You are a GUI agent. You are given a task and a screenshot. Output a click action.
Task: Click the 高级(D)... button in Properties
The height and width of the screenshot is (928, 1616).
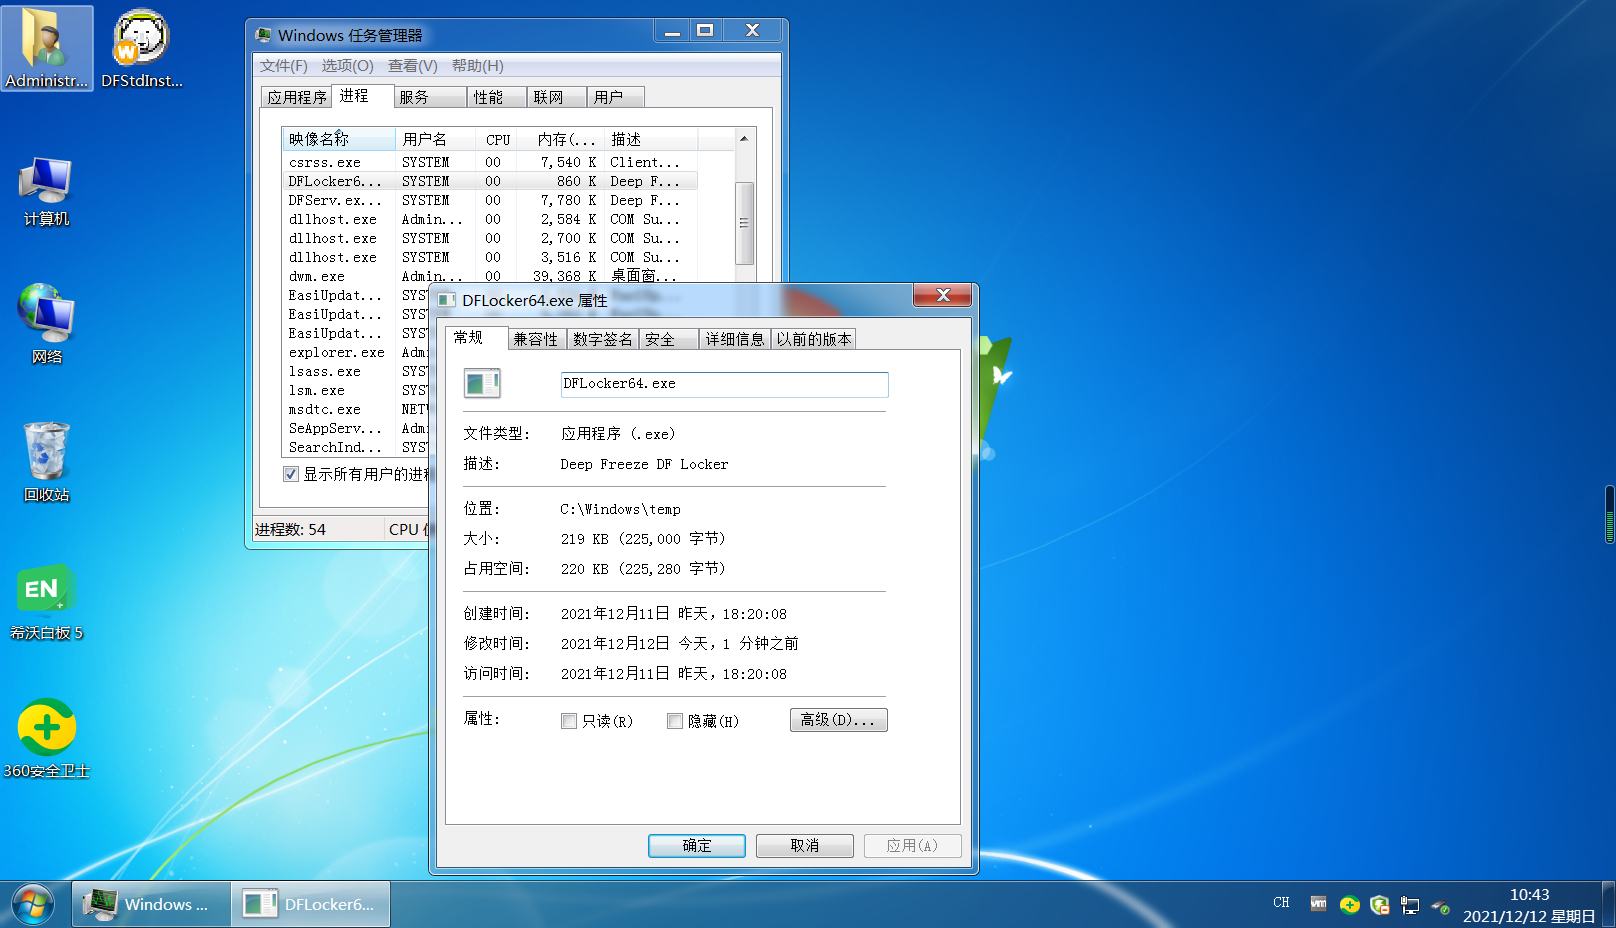click(838, 719)
